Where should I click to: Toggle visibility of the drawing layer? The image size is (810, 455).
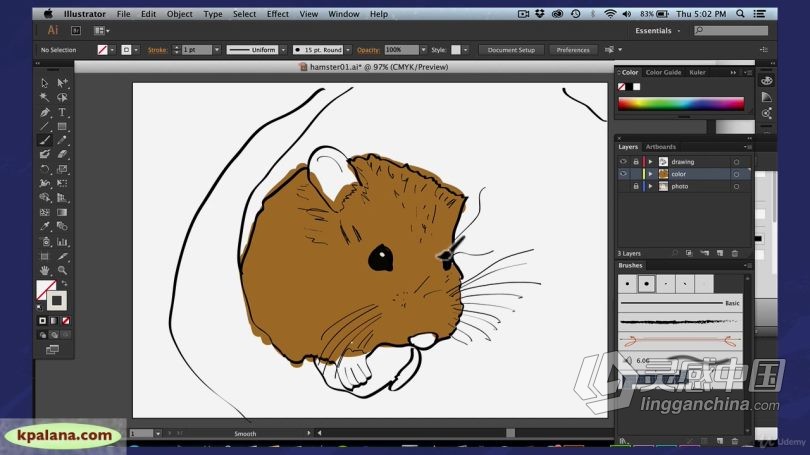(623, 162)
